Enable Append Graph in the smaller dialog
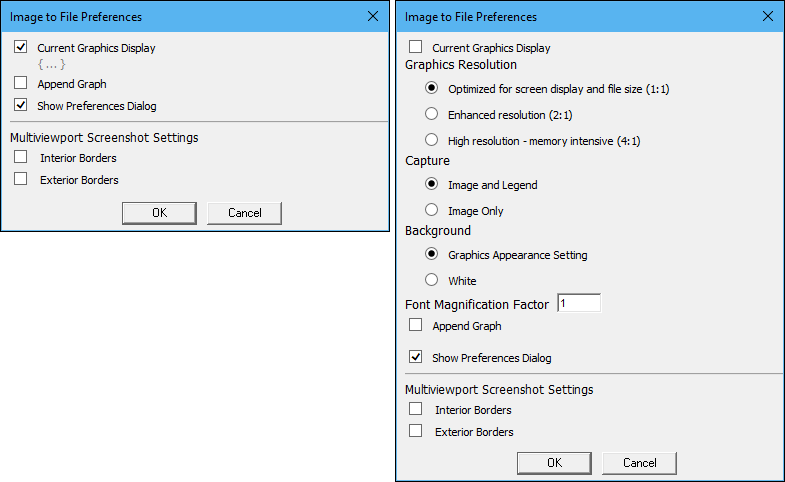Image resolution: width=785 pixels, height=482 pixels. point(21,83)
